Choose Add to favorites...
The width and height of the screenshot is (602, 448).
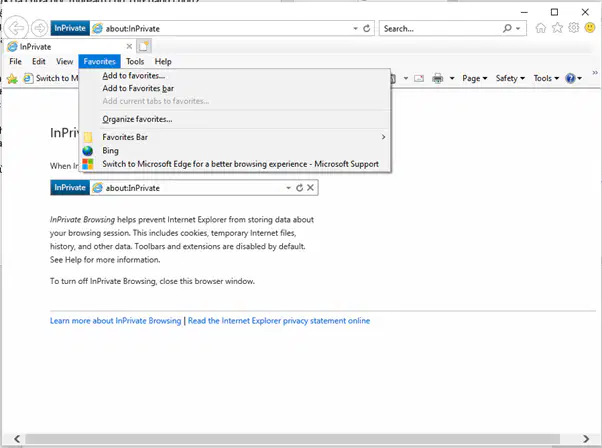[134, 76]
